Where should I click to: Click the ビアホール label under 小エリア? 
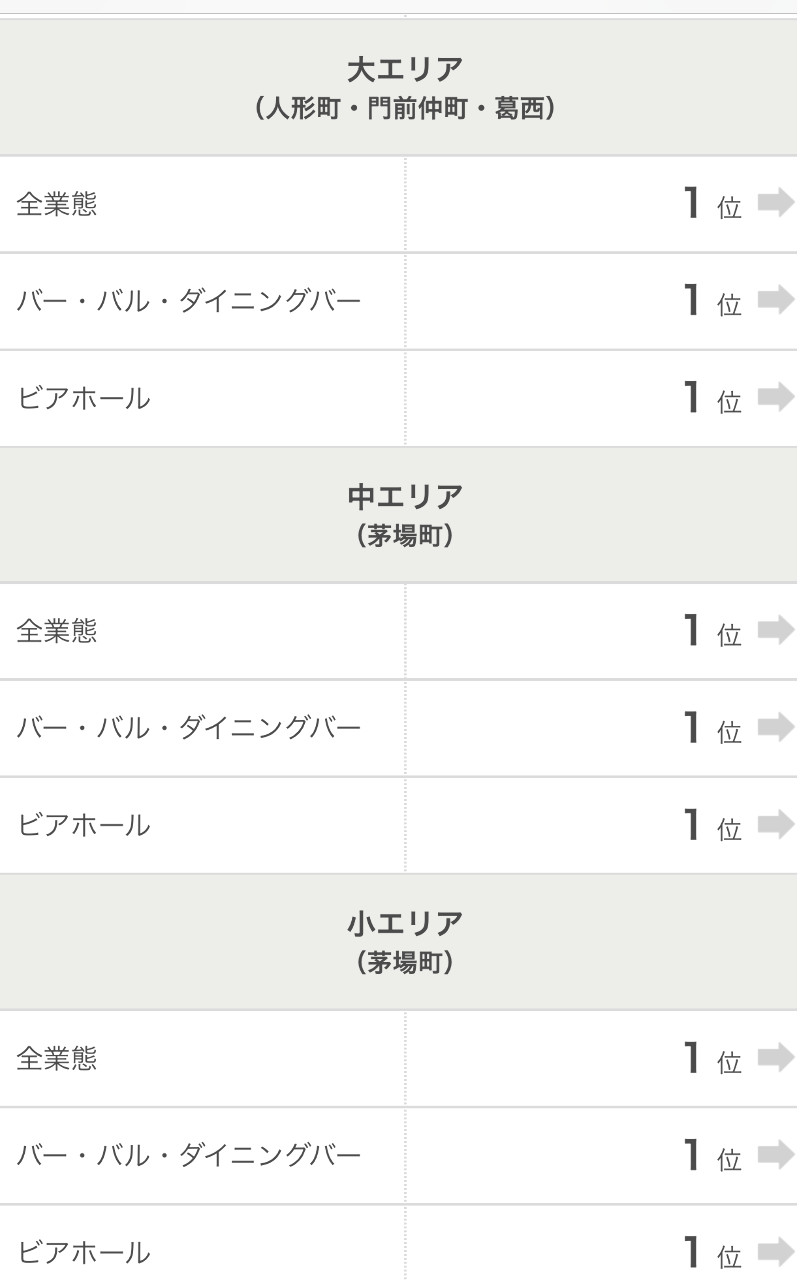(84, 1253)
